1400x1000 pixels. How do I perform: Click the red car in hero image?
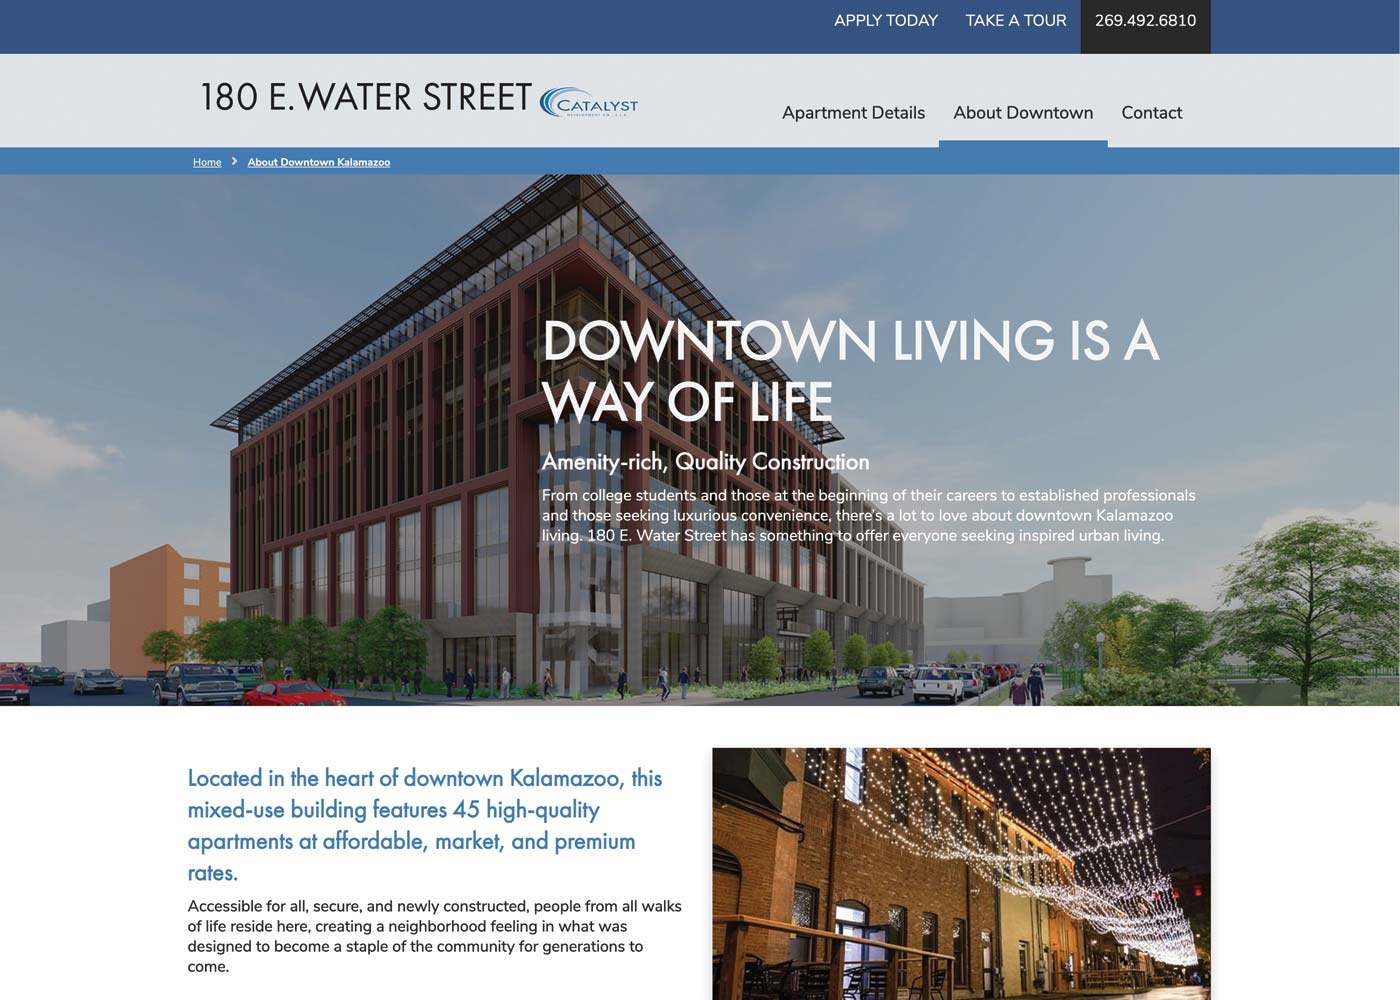293,692
